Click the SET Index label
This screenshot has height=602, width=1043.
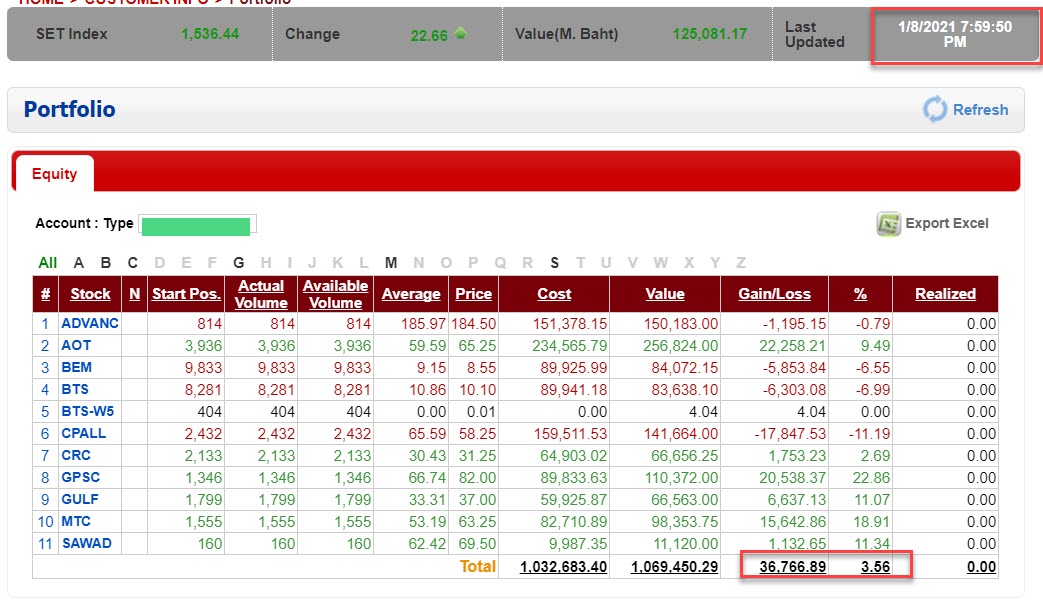72,34
